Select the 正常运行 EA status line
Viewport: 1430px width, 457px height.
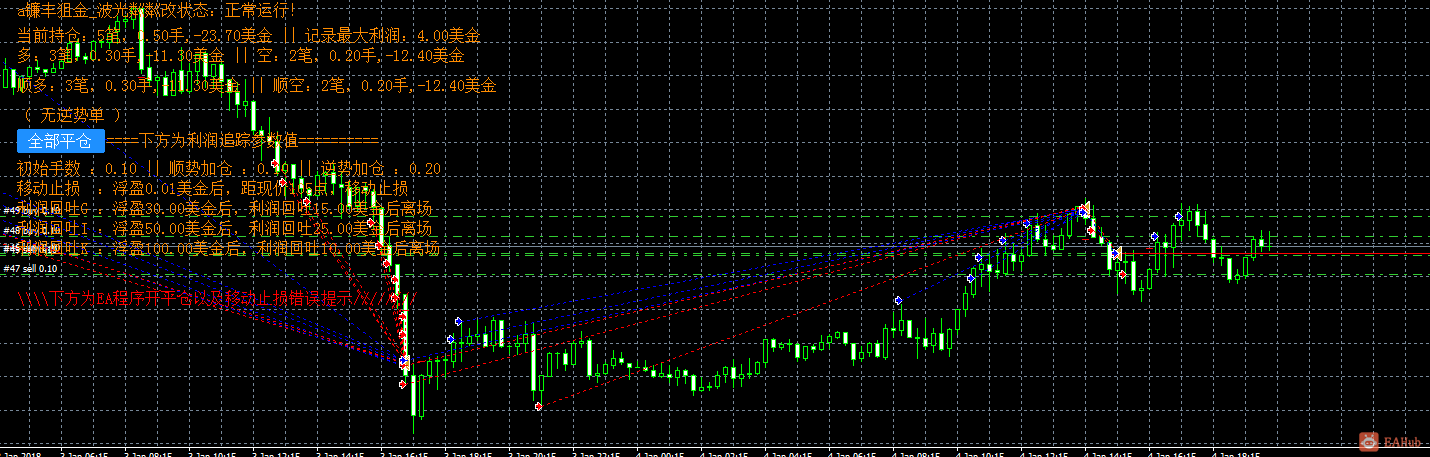[x=158, y=11]
